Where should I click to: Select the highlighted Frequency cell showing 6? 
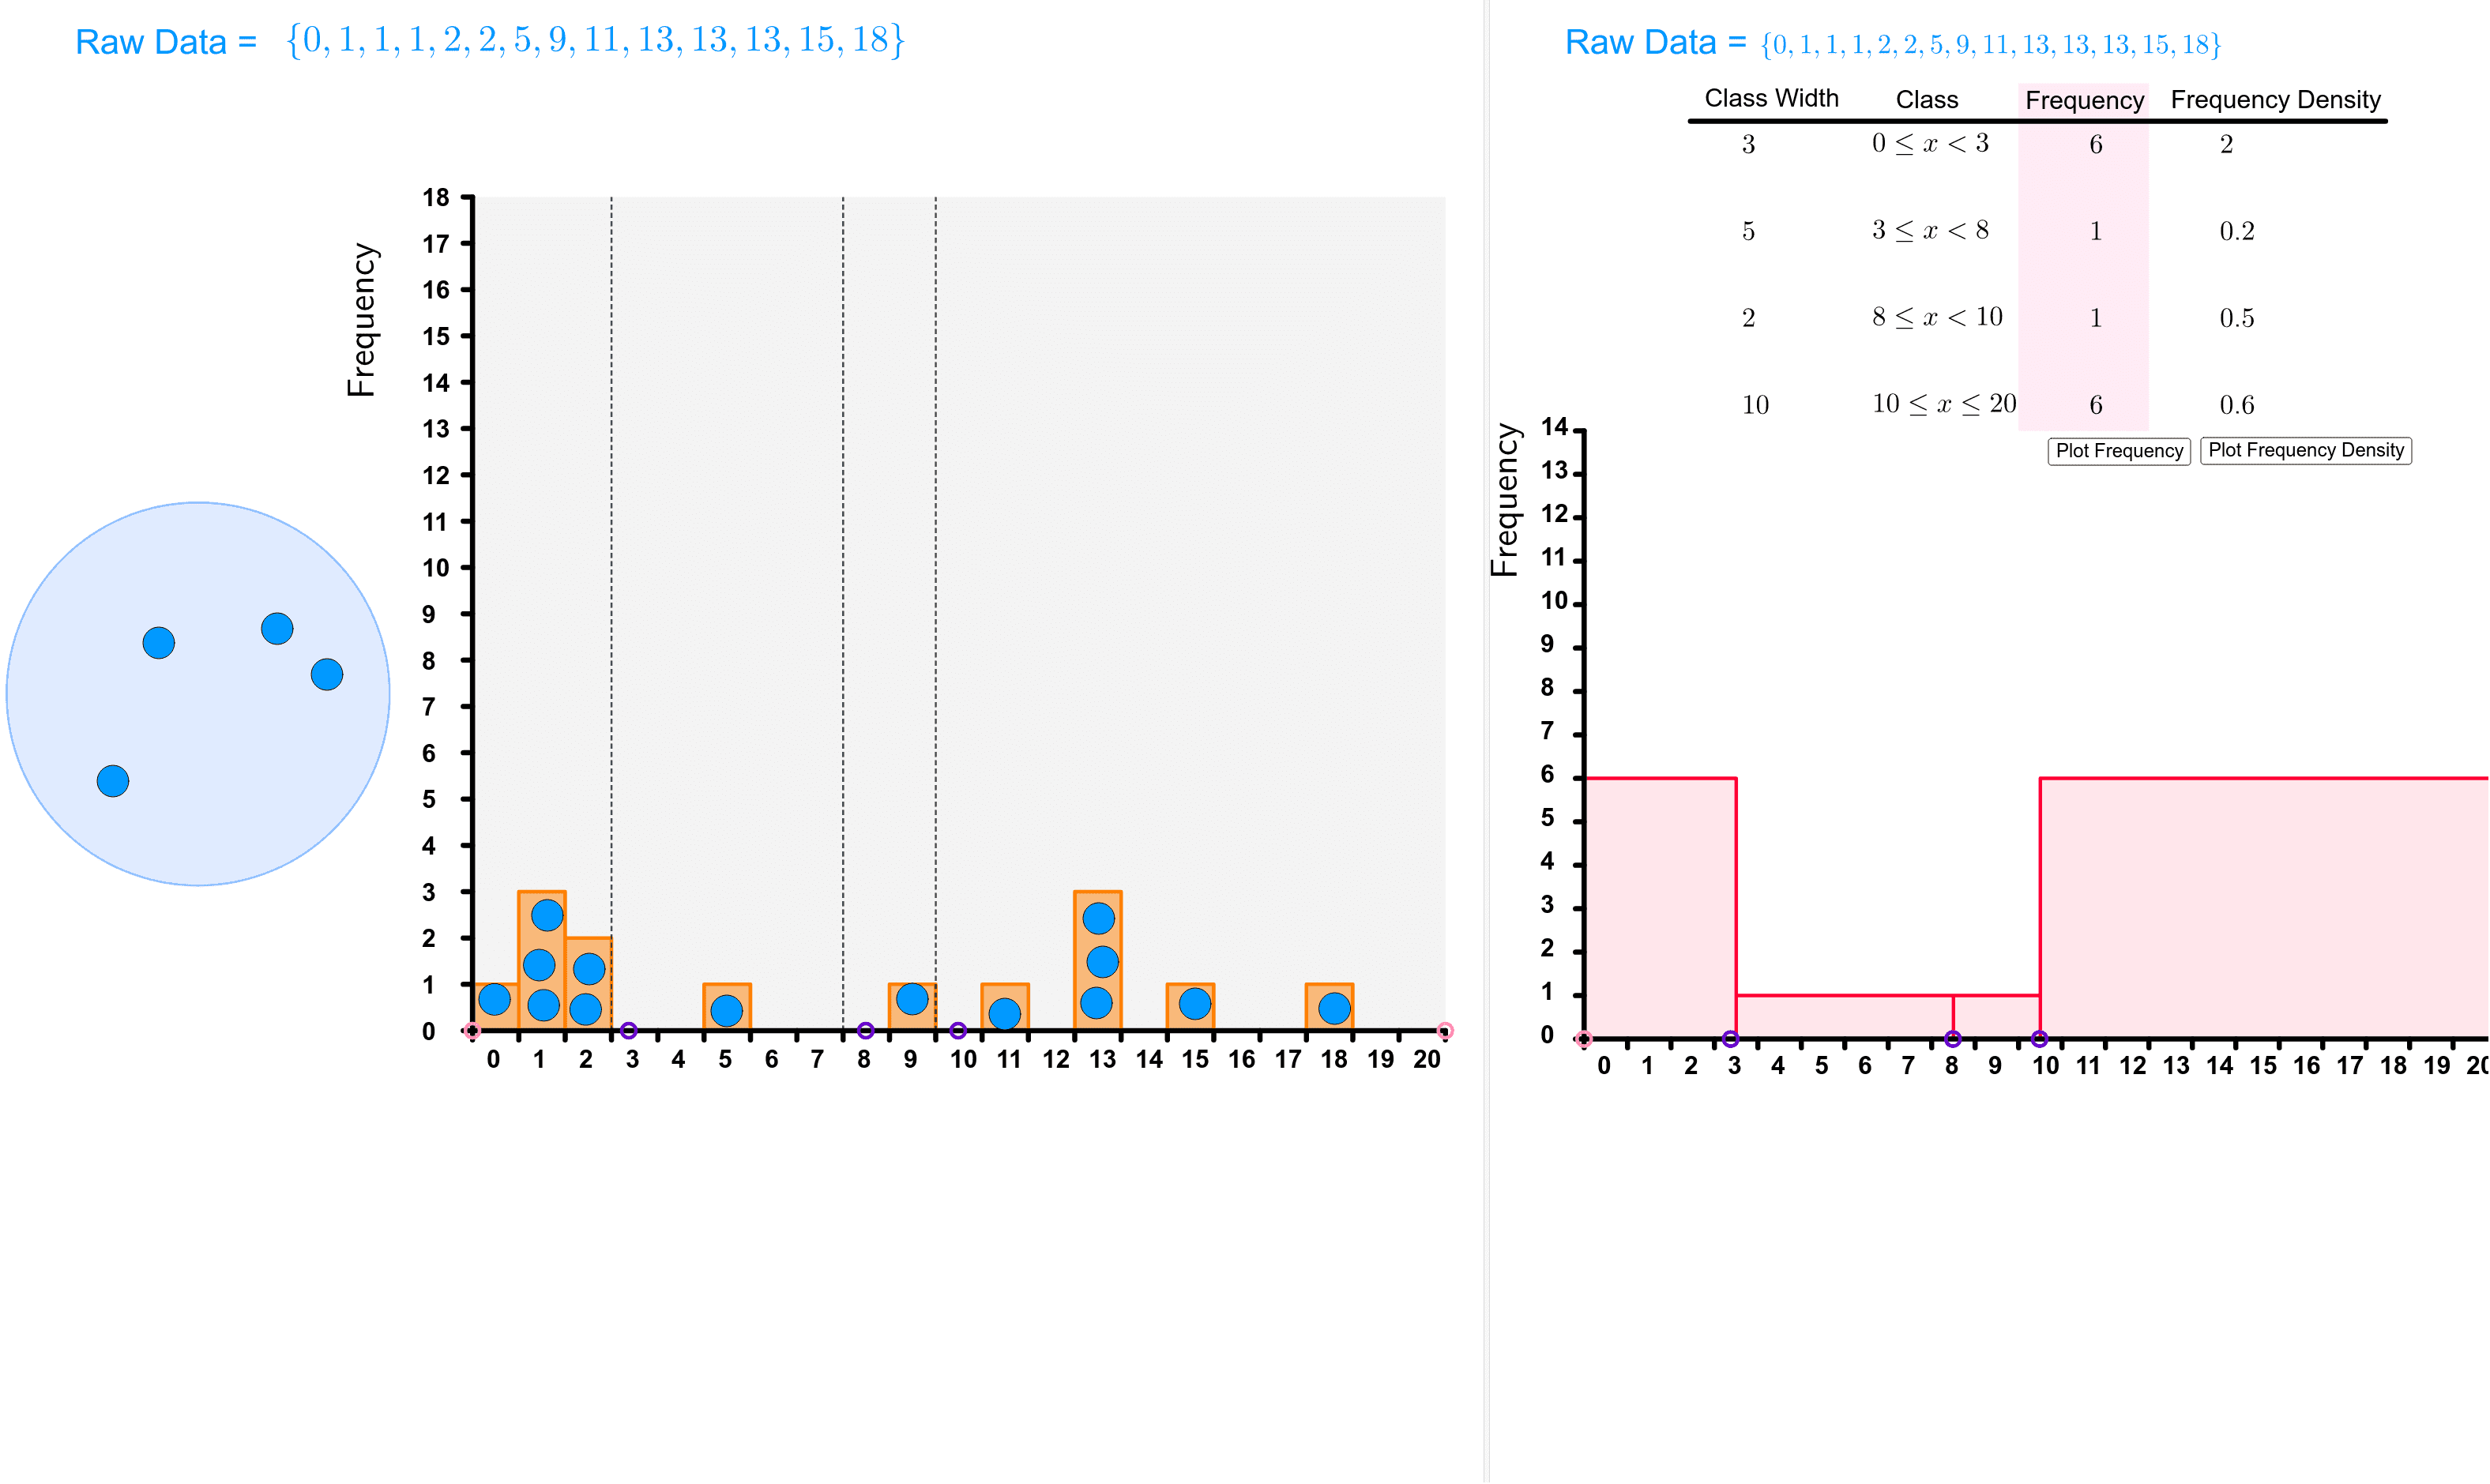2094,145
